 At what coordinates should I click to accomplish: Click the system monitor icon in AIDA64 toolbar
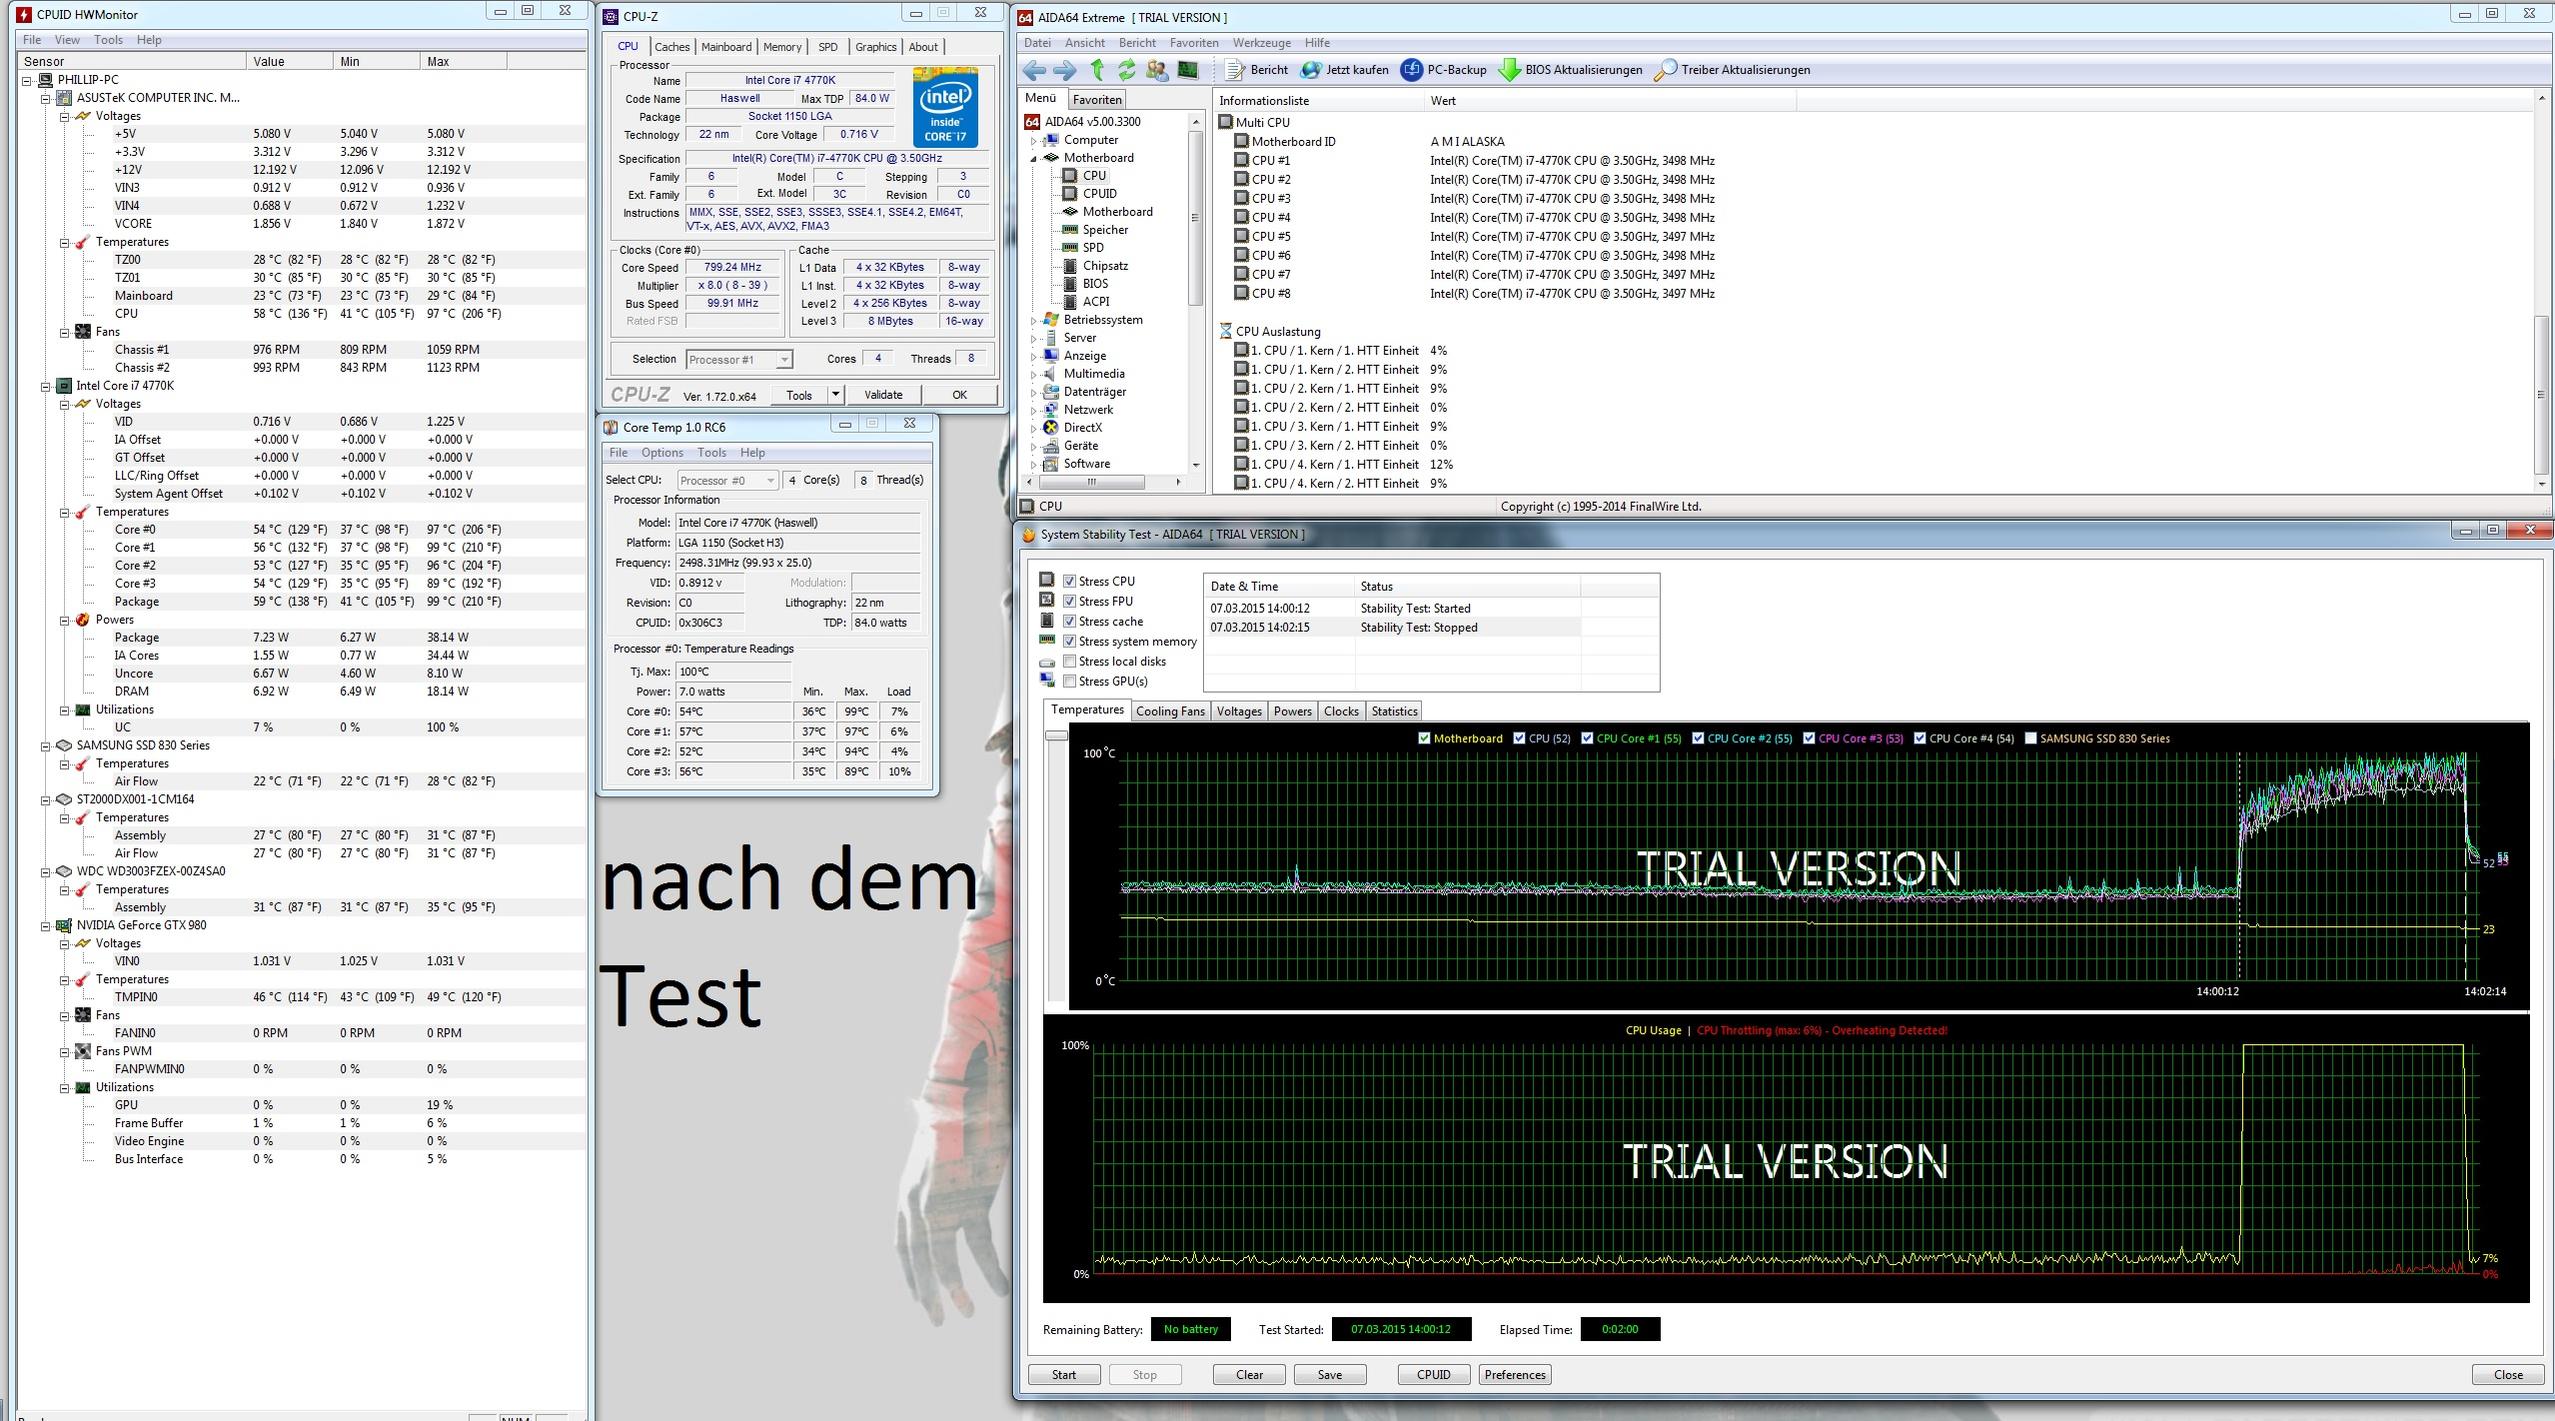coord(1188,70)
